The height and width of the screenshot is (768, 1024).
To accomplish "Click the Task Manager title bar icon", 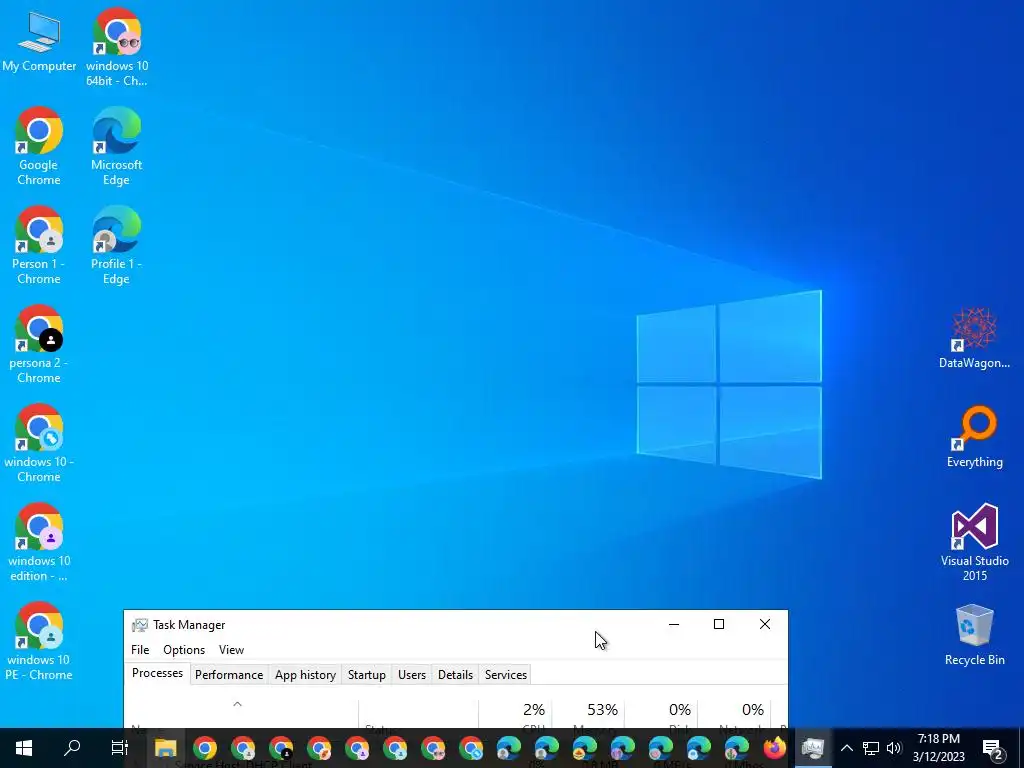I will pos(140,625).
